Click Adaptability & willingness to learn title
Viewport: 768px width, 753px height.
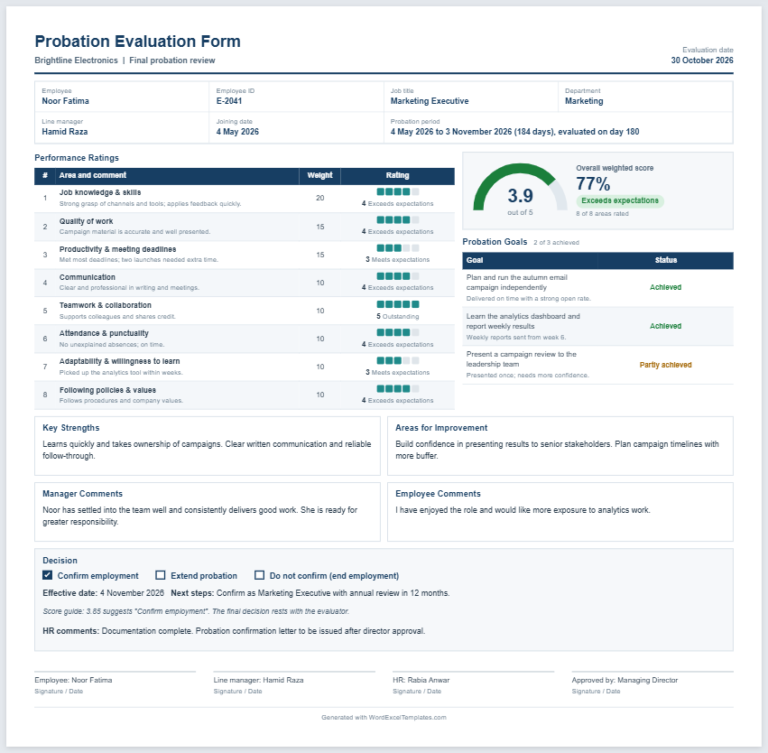(x=120, y=361)
